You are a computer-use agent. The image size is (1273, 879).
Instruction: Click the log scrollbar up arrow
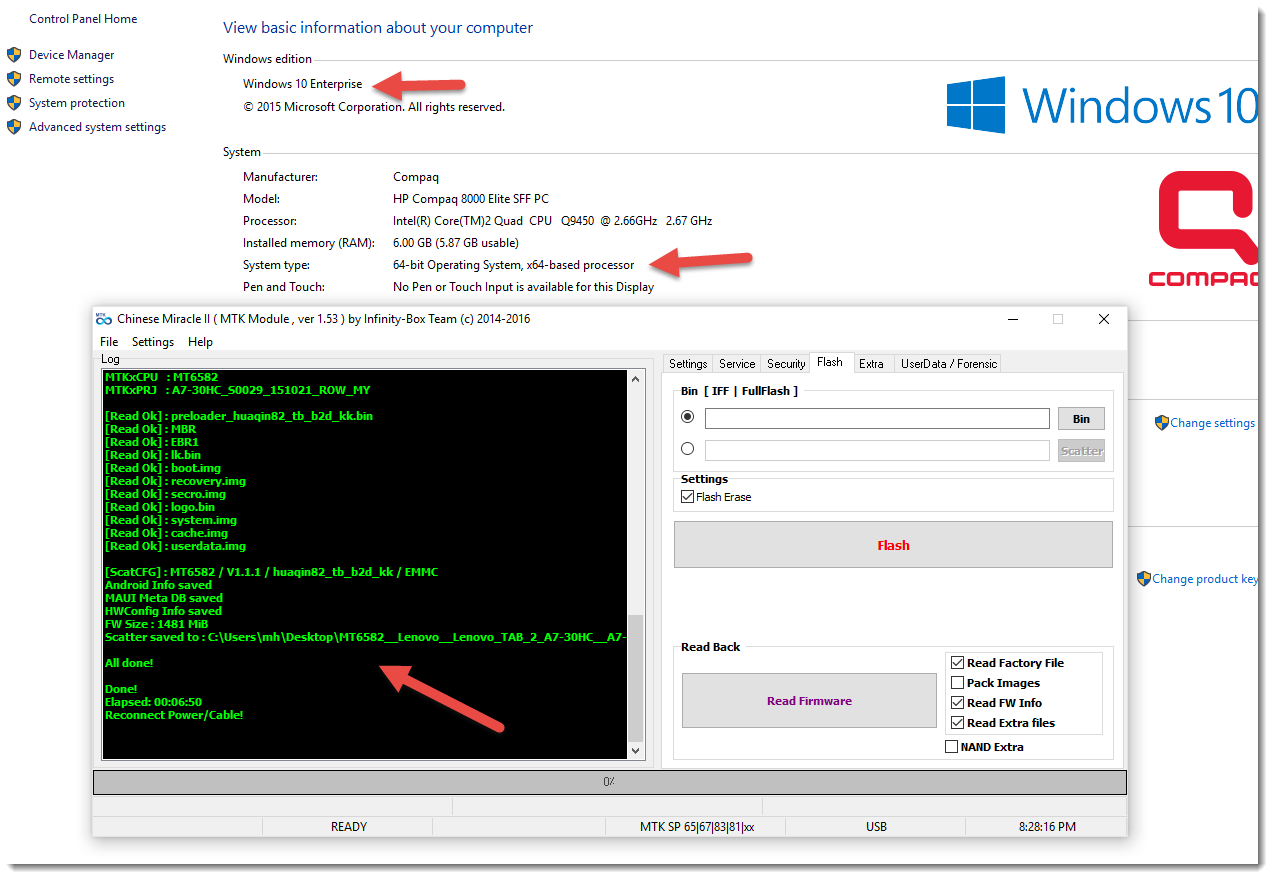(x=635, y=379)
